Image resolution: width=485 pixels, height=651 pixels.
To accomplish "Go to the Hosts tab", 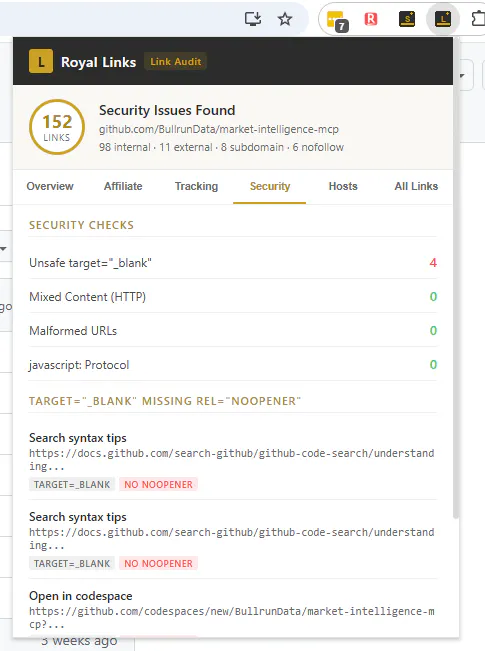I will pyautogui.click(x=343, y=186).
